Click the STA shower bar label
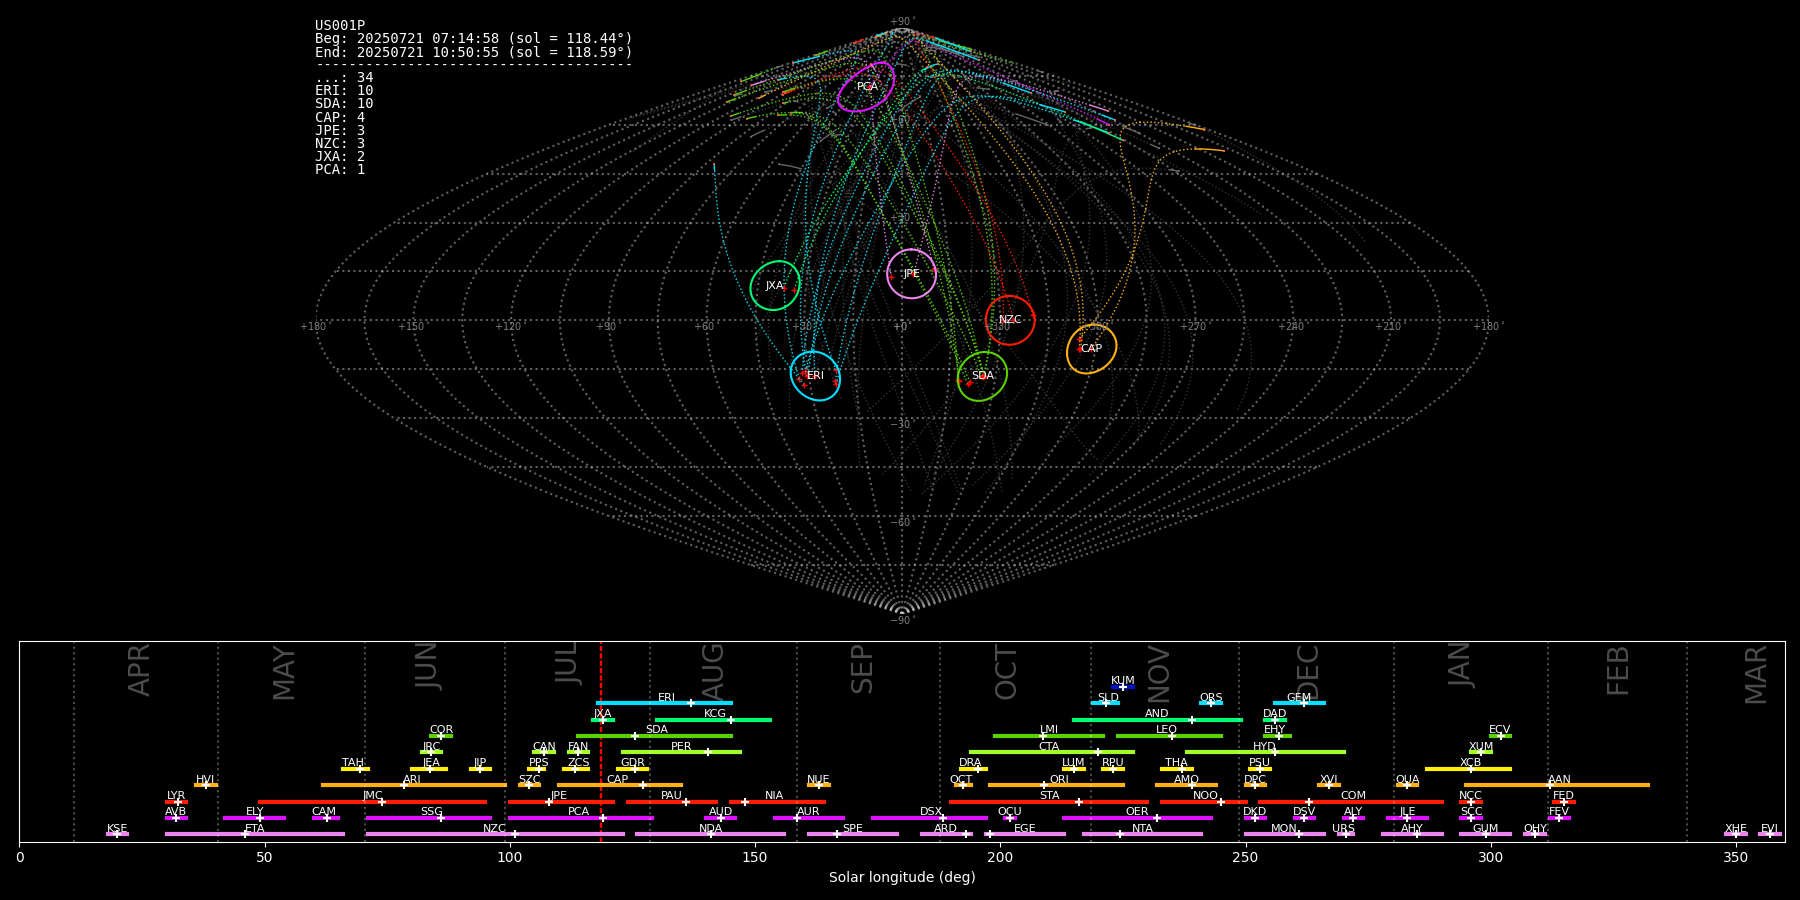1800x900 pixels. 1049,795
